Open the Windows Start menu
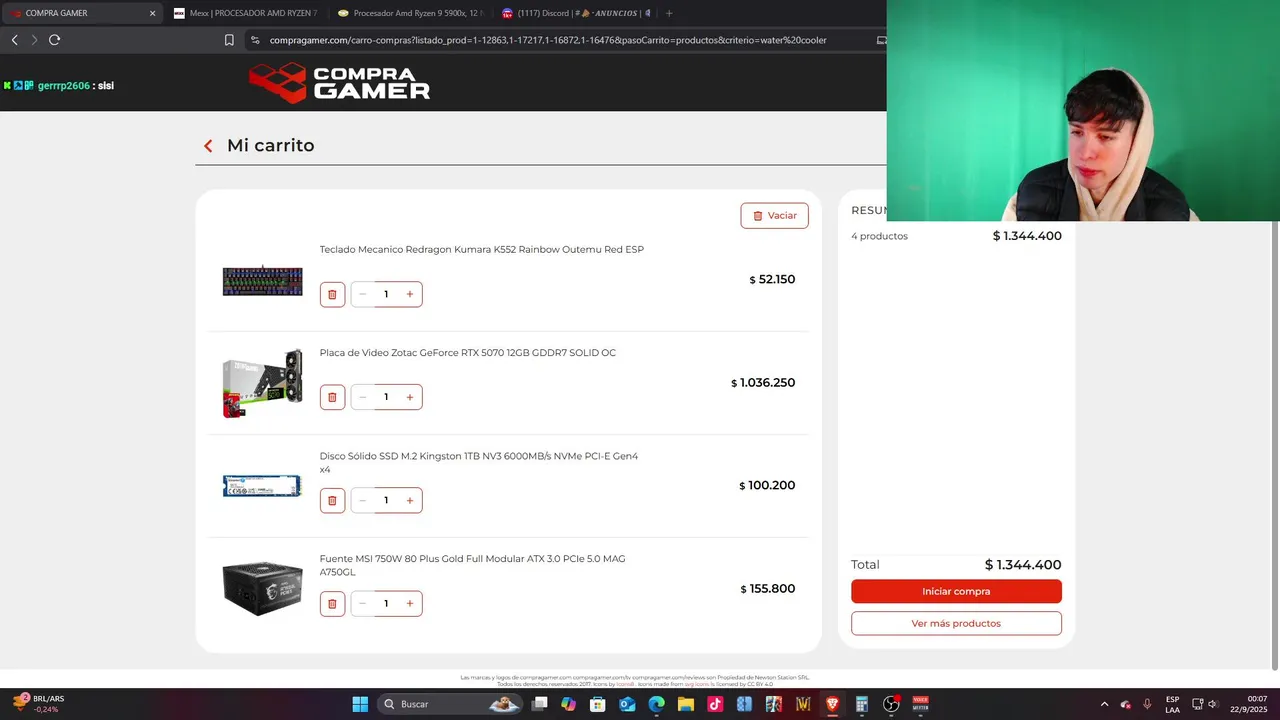 pos(360,704)
